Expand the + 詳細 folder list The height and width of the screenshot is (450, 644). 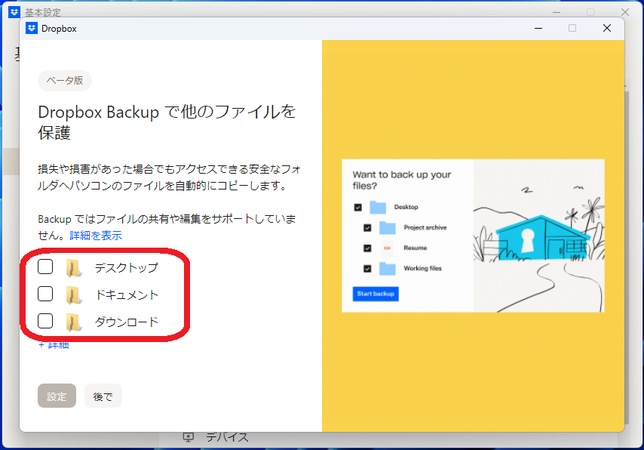[x=54, y=345]
